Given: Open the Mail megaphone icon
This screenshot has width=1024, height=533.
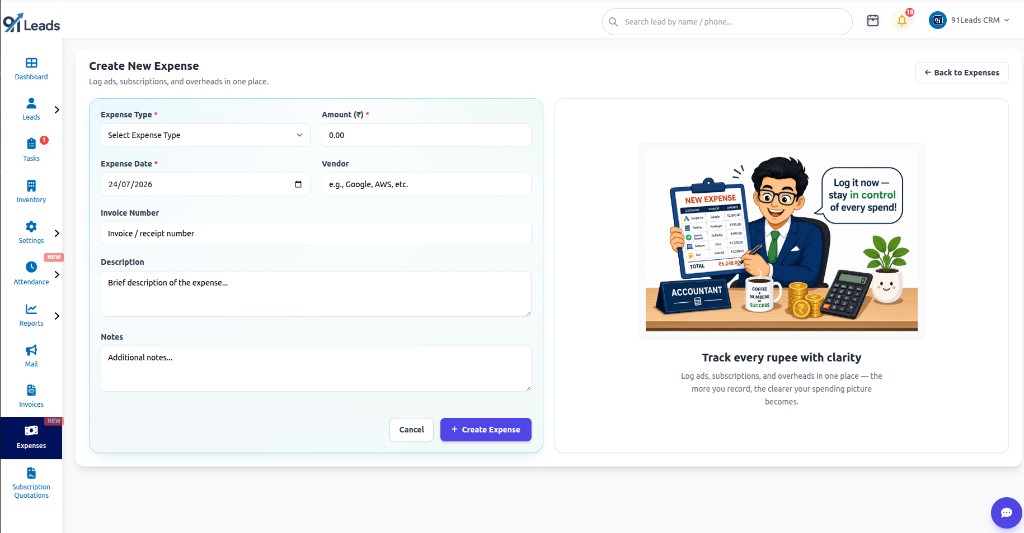Looking at the screenshot, I should pyautogui.click(x=31, y=350).
